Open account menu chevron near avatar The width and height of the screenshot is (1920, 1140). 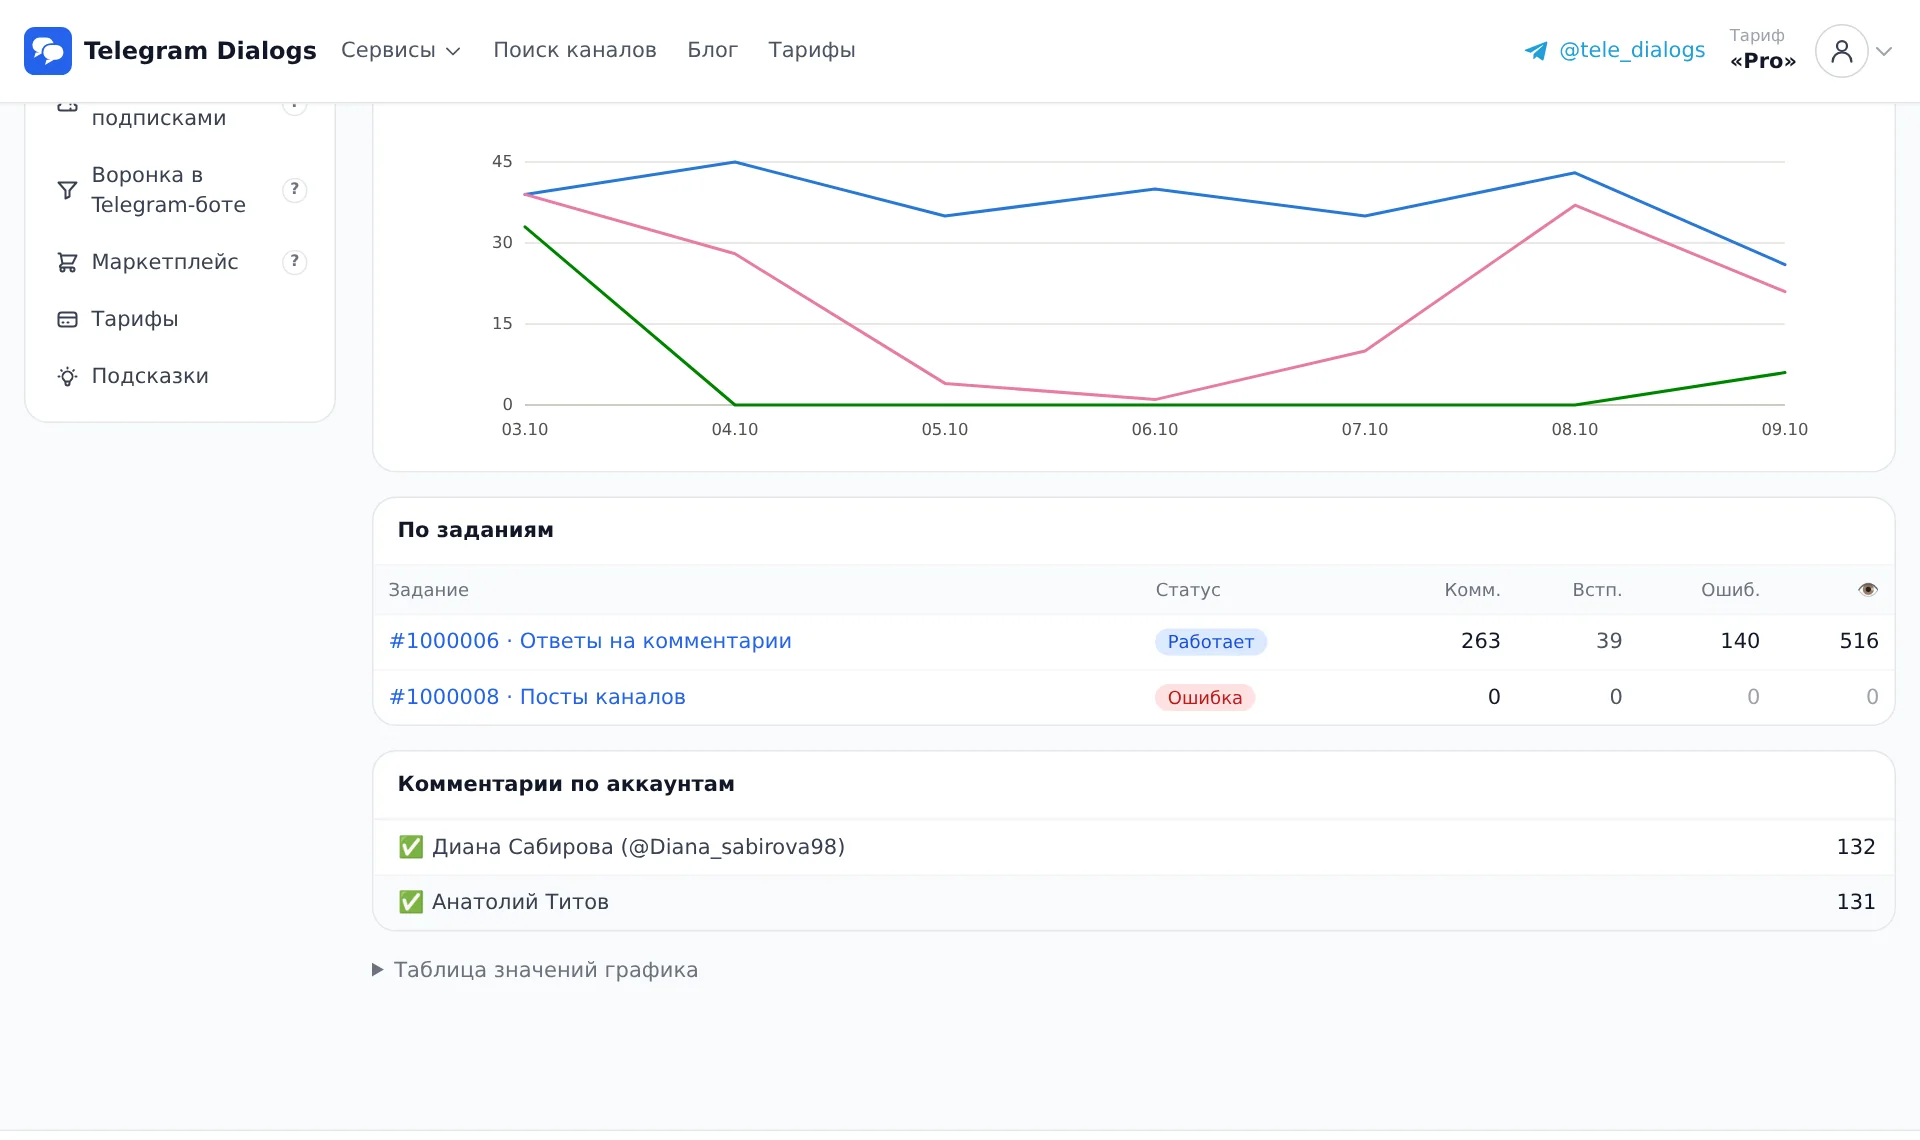tap(1884, 51)
